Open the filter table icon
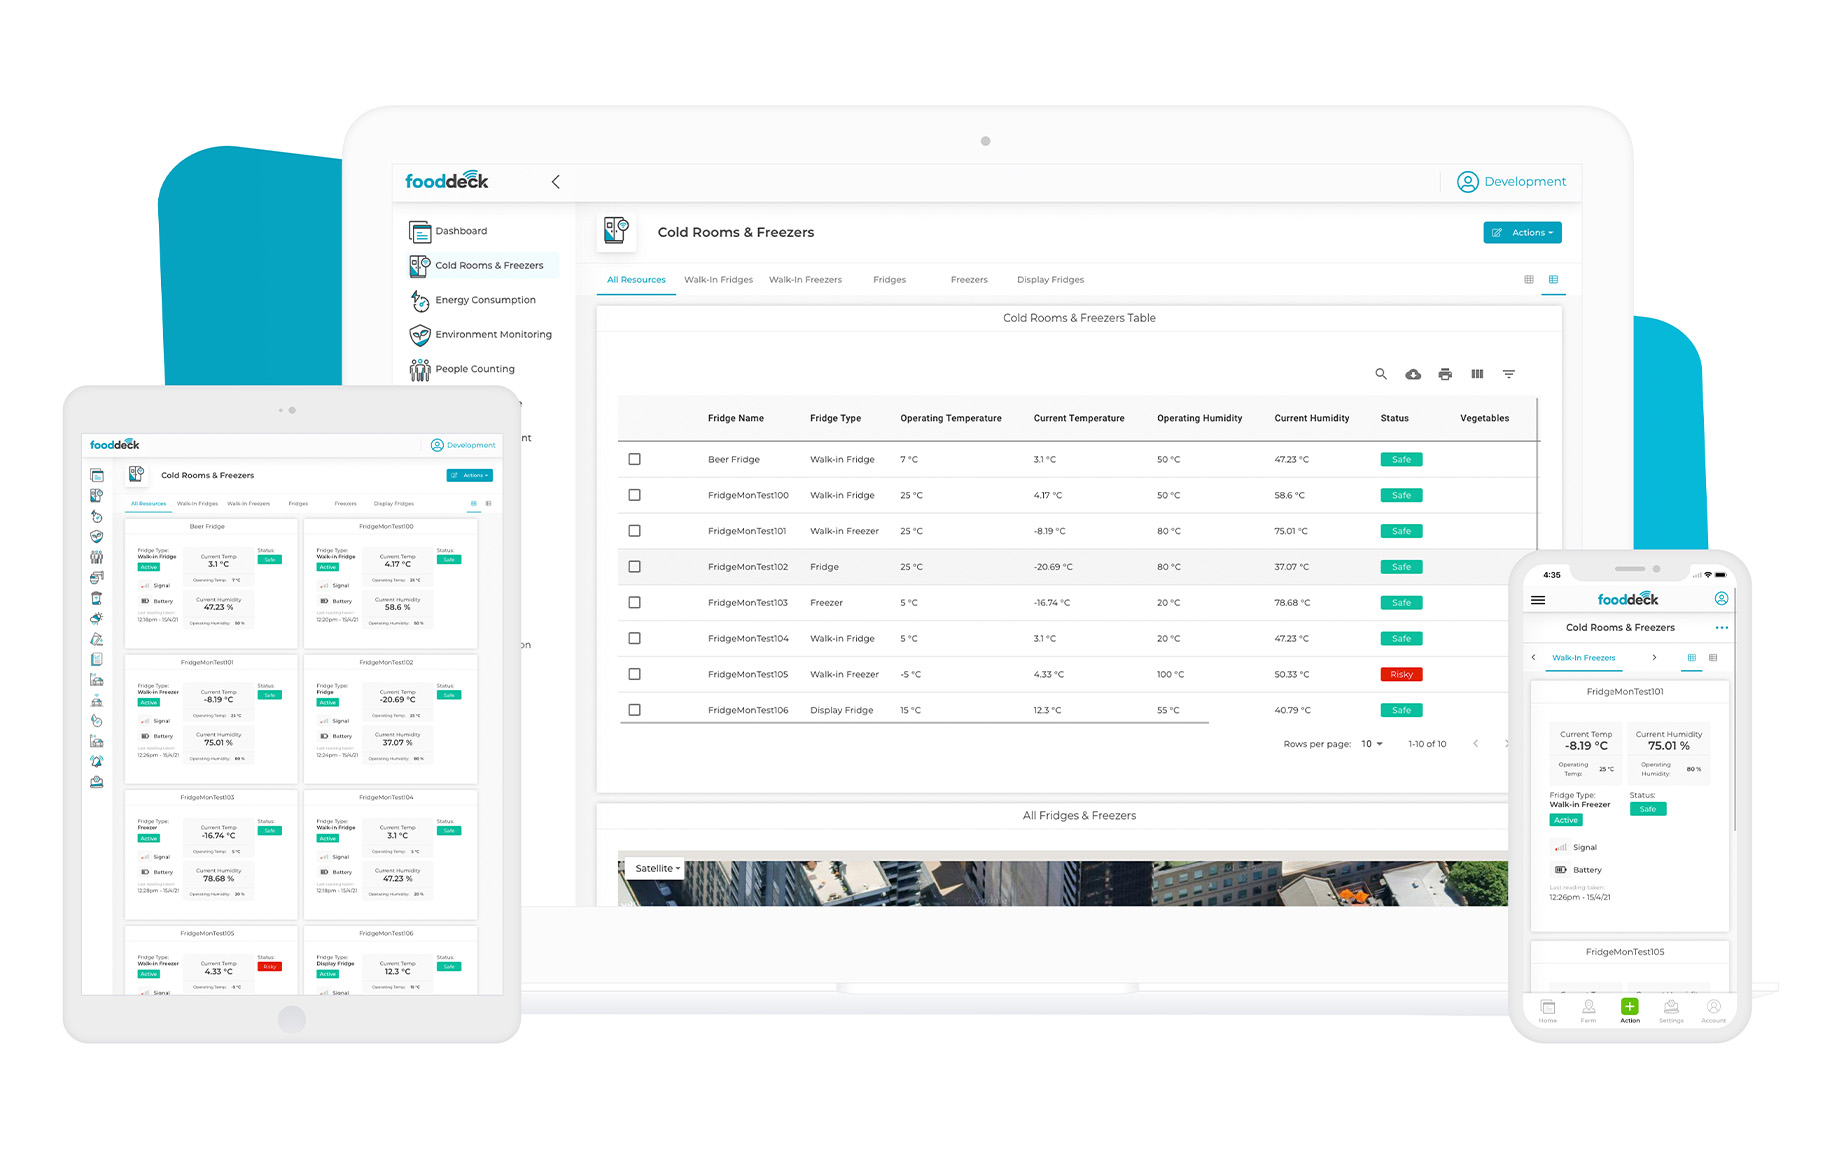 click(1509, 374)
